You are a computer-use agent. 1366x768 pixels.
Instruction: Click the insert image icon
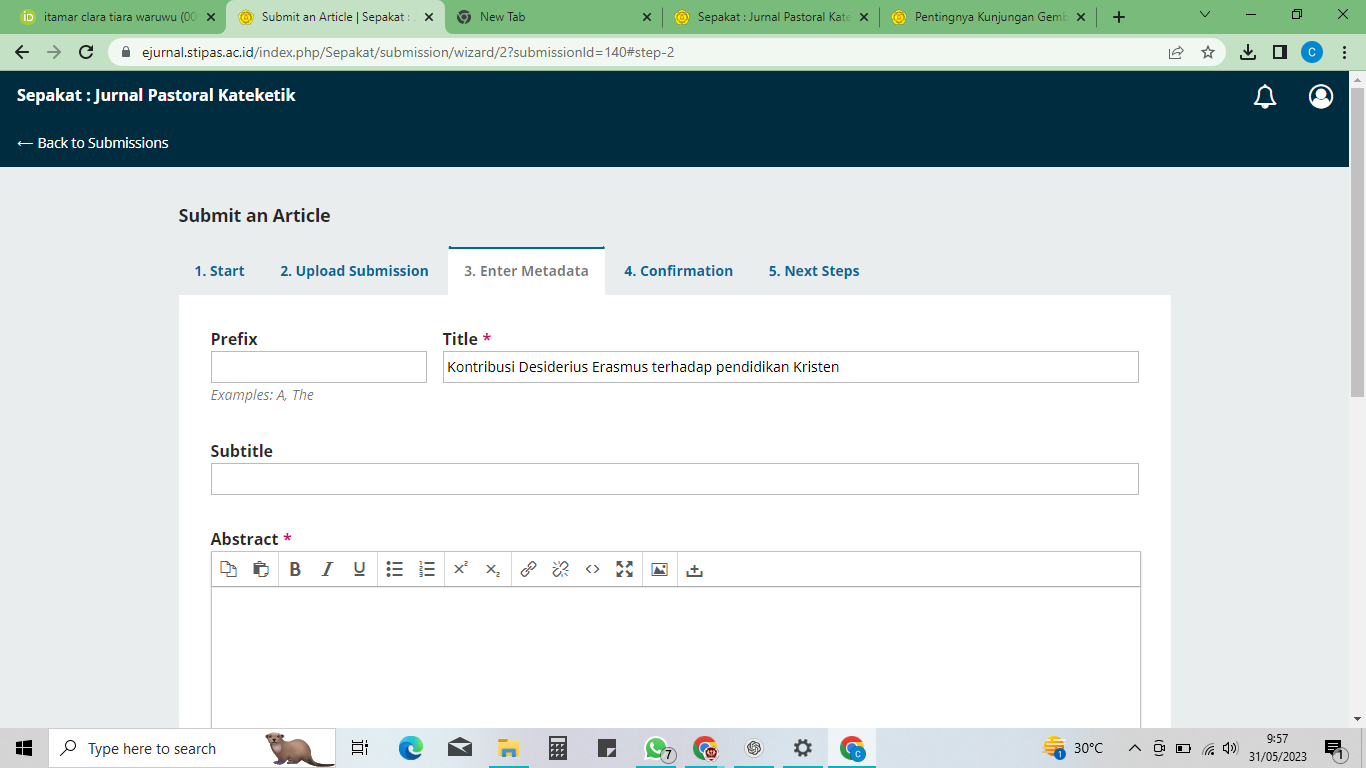[x=659, y=569]
